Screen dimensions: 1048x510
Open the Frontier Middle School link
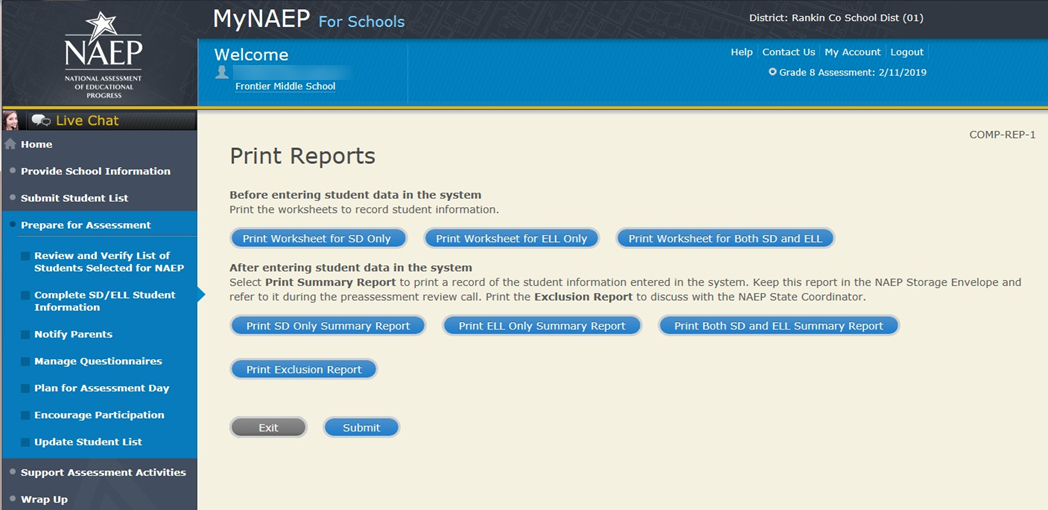tap(285, 86)
